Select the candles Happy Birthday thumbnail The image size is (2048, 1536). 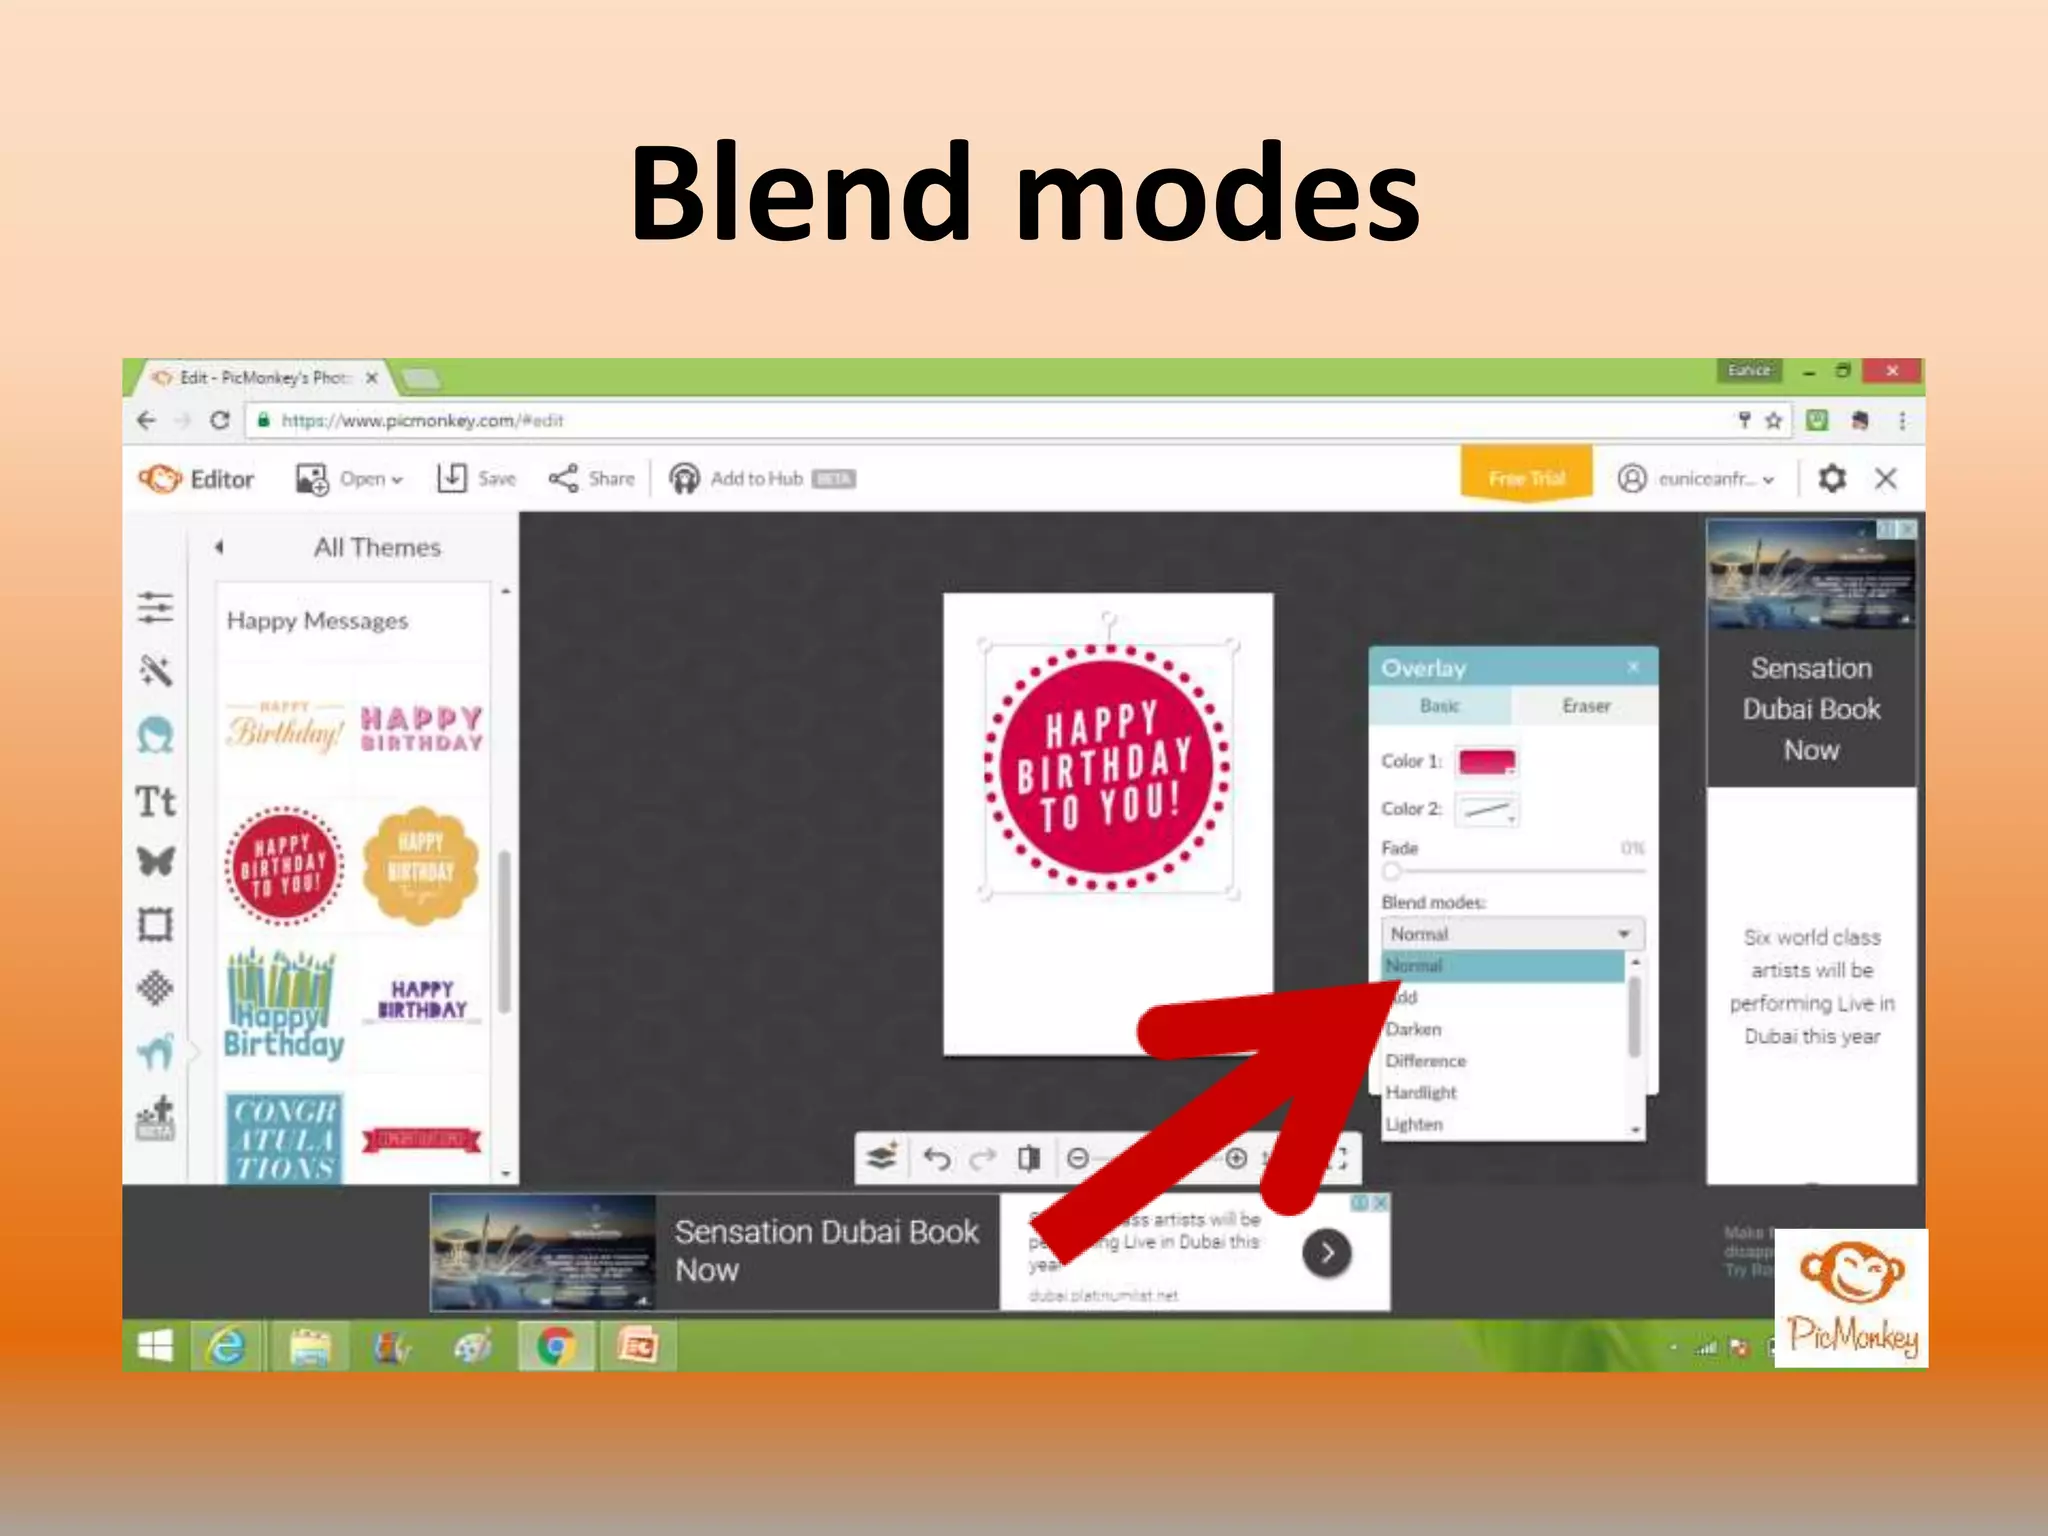284,1003
